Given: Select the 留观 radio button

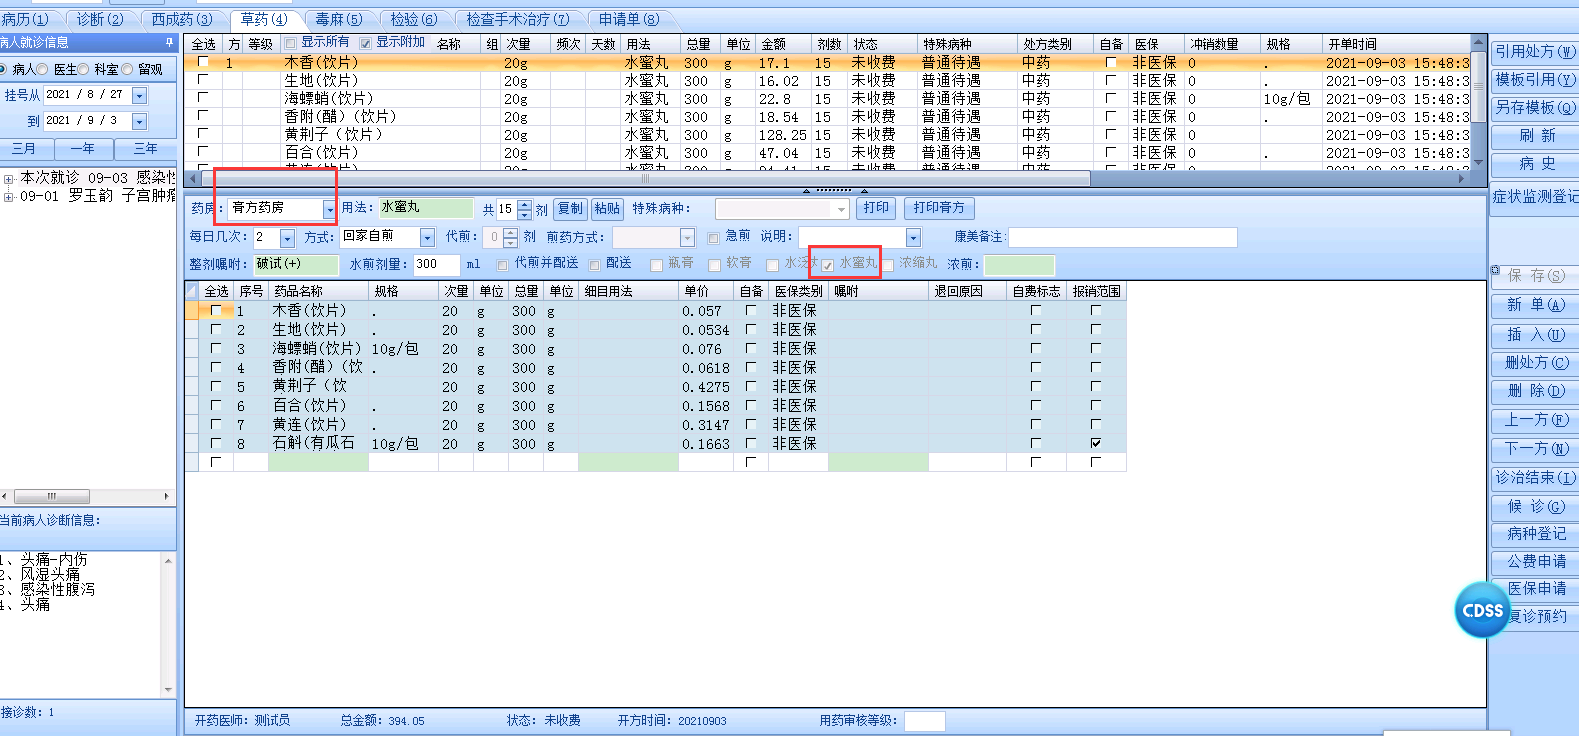Looking at the screenshot, I should (x=127, y=70).
